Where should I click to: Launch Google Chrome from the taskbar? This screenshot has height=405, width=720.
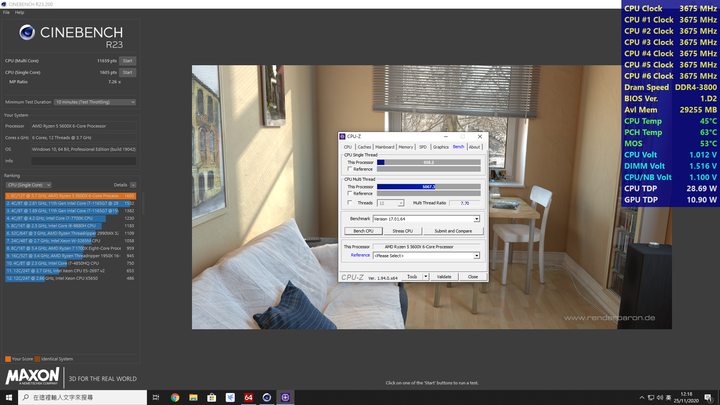175,397
